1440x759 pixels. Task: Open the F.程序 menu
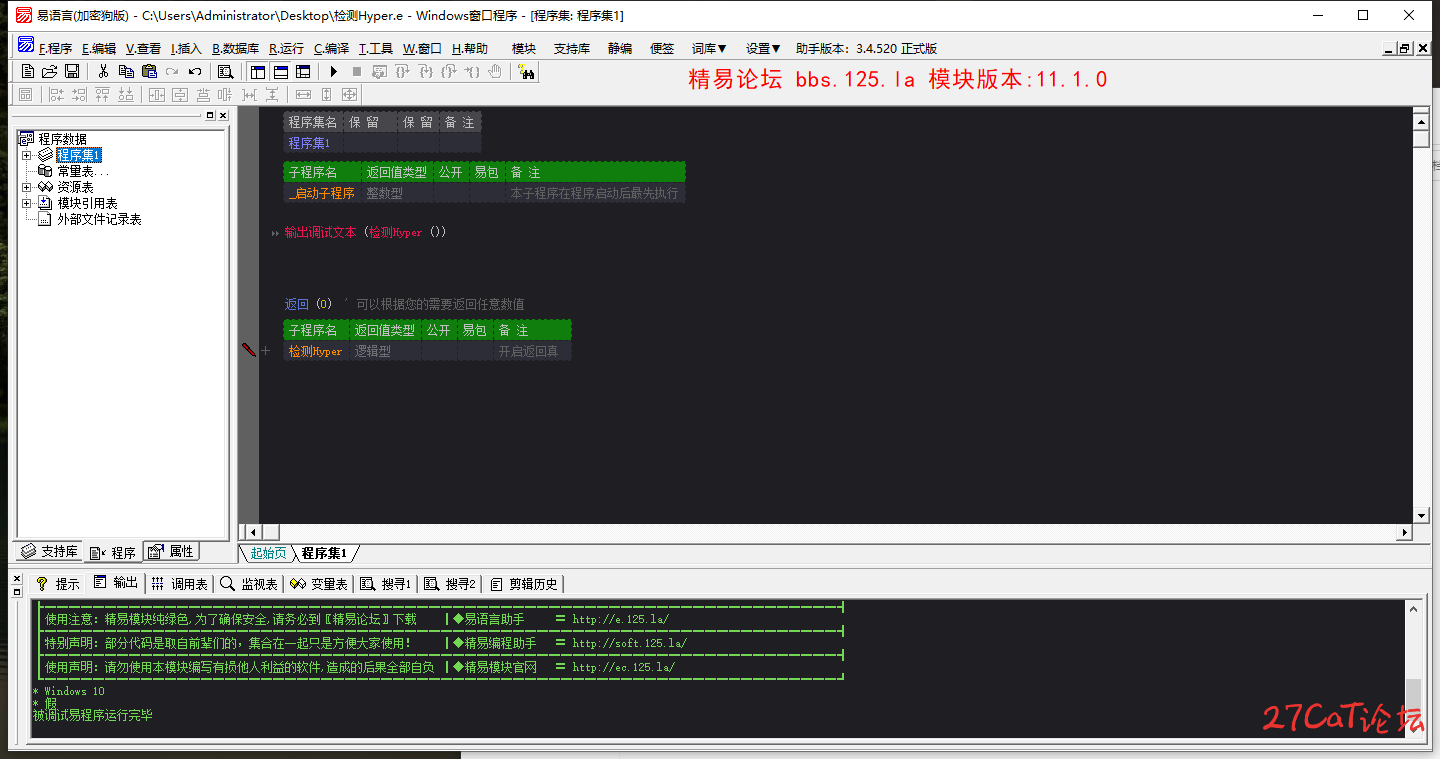[x=55, y=48]
